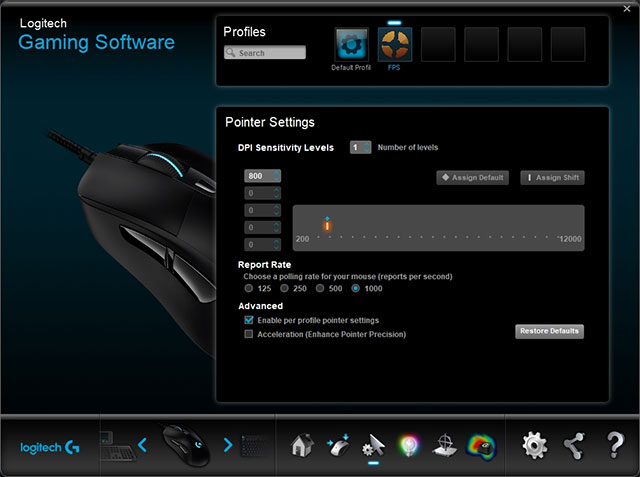Click the Number of levels stepper
The image size is (640, 477).
[x=360, y=147]
